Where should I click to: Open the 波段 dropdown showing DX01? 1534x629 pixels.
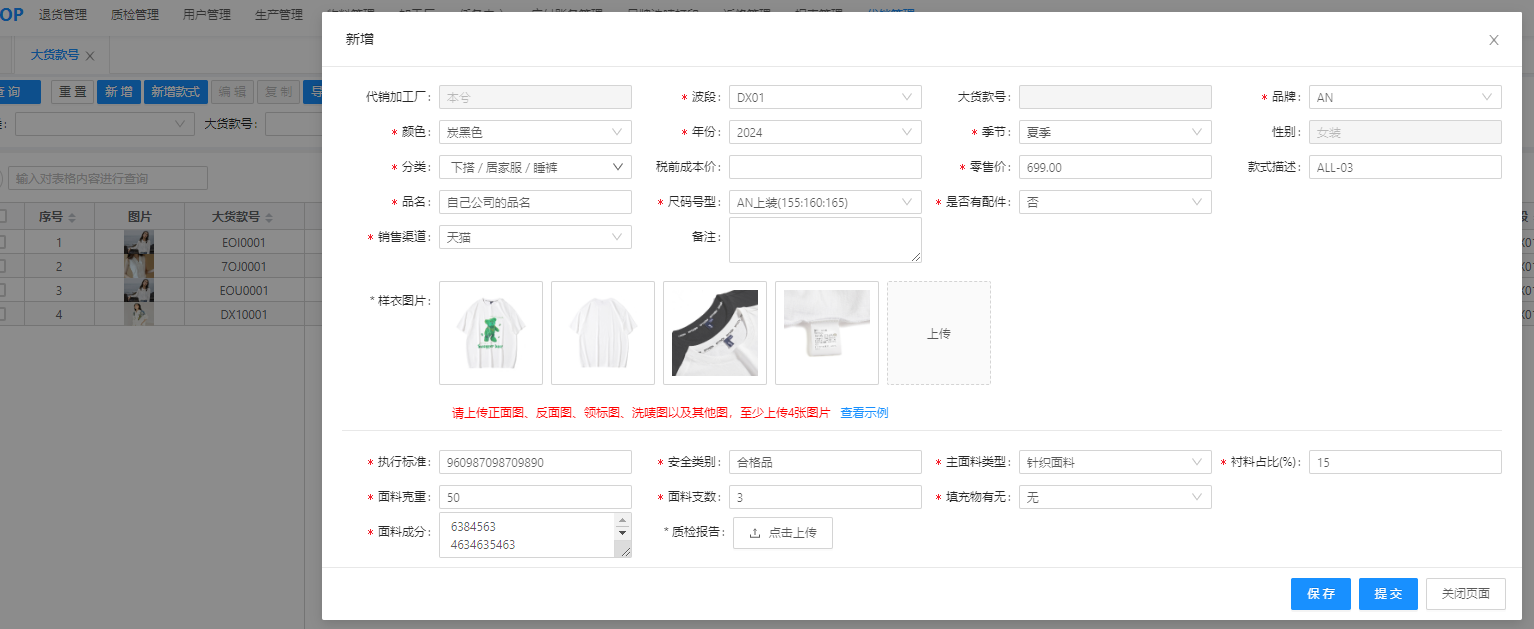click(824, 97)
